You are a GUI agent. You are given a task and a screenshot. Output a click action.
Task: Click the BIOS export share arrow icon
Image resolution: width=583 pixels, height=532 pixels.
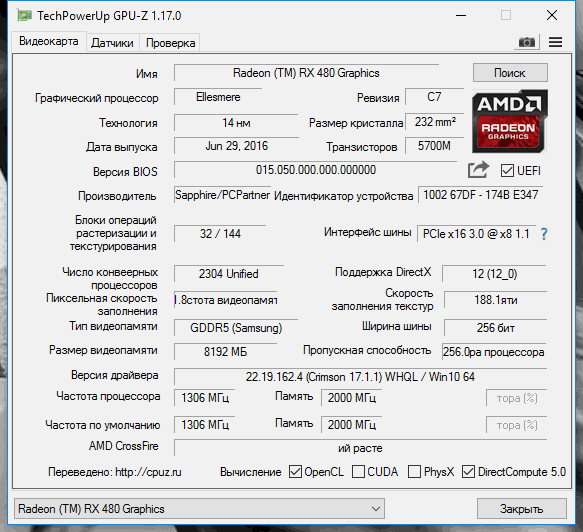(478, 170)
